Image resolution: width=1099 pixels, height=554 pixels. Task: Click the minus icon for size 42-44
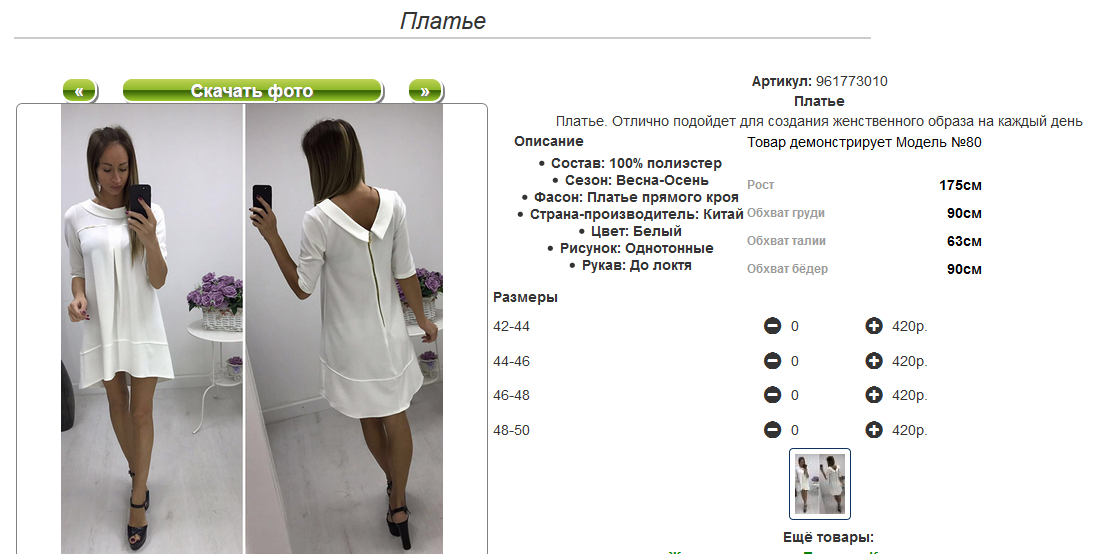pos(772,326)
